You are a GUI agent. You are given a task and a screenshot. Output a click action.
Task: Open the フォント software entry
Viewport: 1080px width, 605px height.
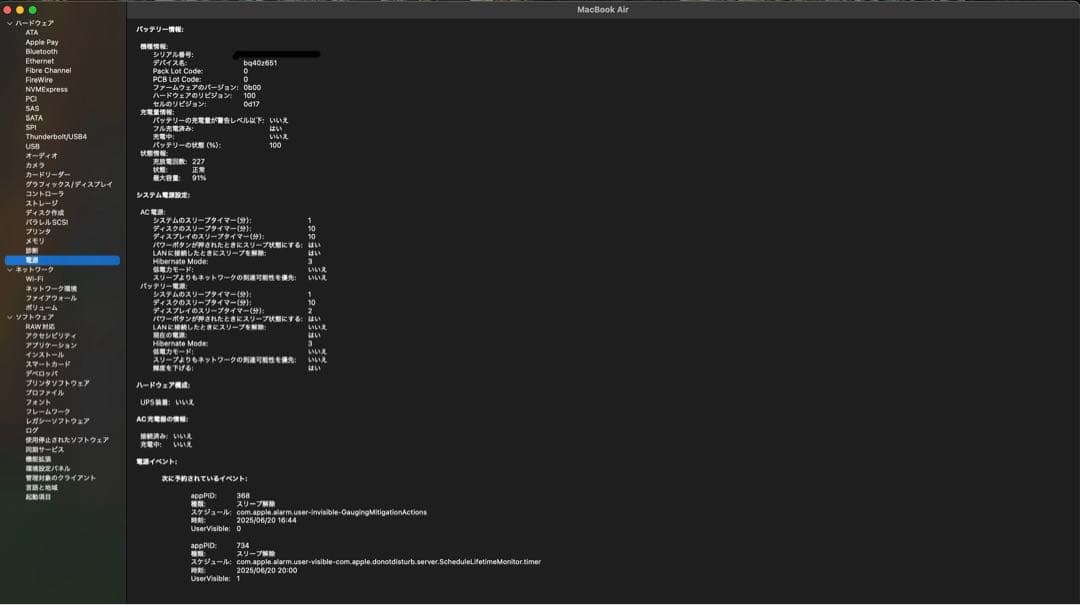point(38,402)
